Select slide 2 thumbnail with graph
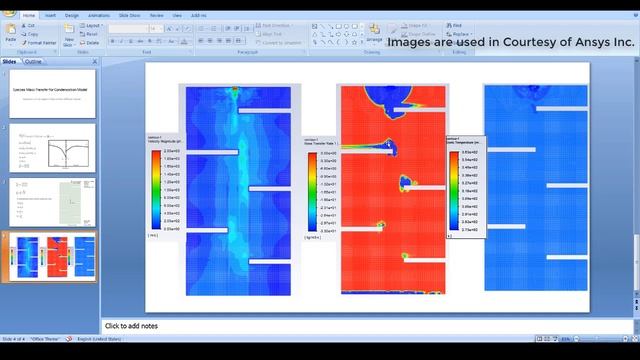Image resolution: width=640 pixels, height=360 pixels. tap(52, 148)
